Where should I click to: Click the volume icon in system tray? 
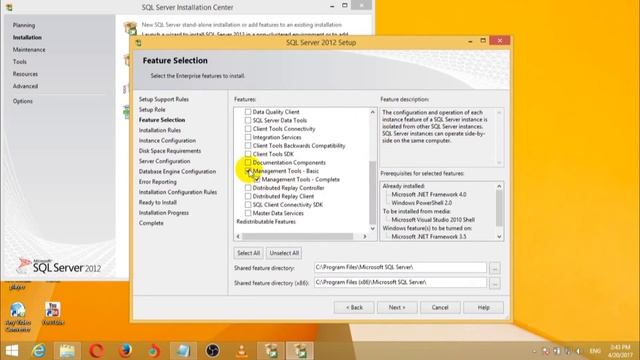point(579,351)
